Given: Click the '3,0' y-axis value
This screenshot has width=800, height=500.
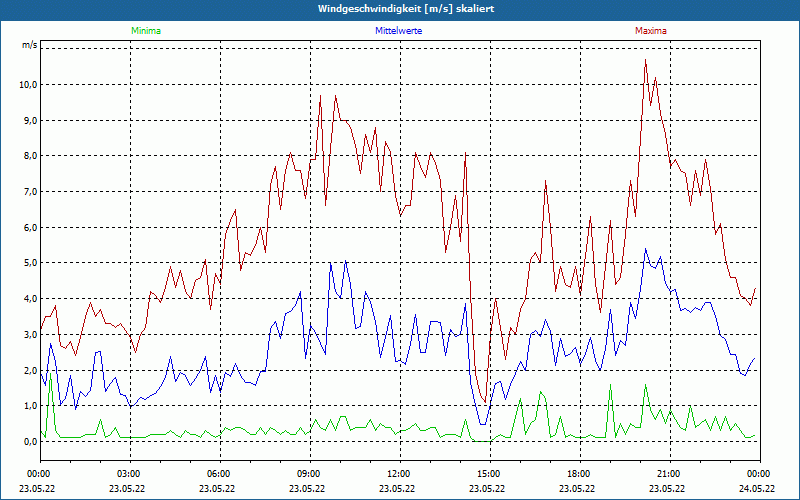Looking at the screenshot, I should coord(31,335).
